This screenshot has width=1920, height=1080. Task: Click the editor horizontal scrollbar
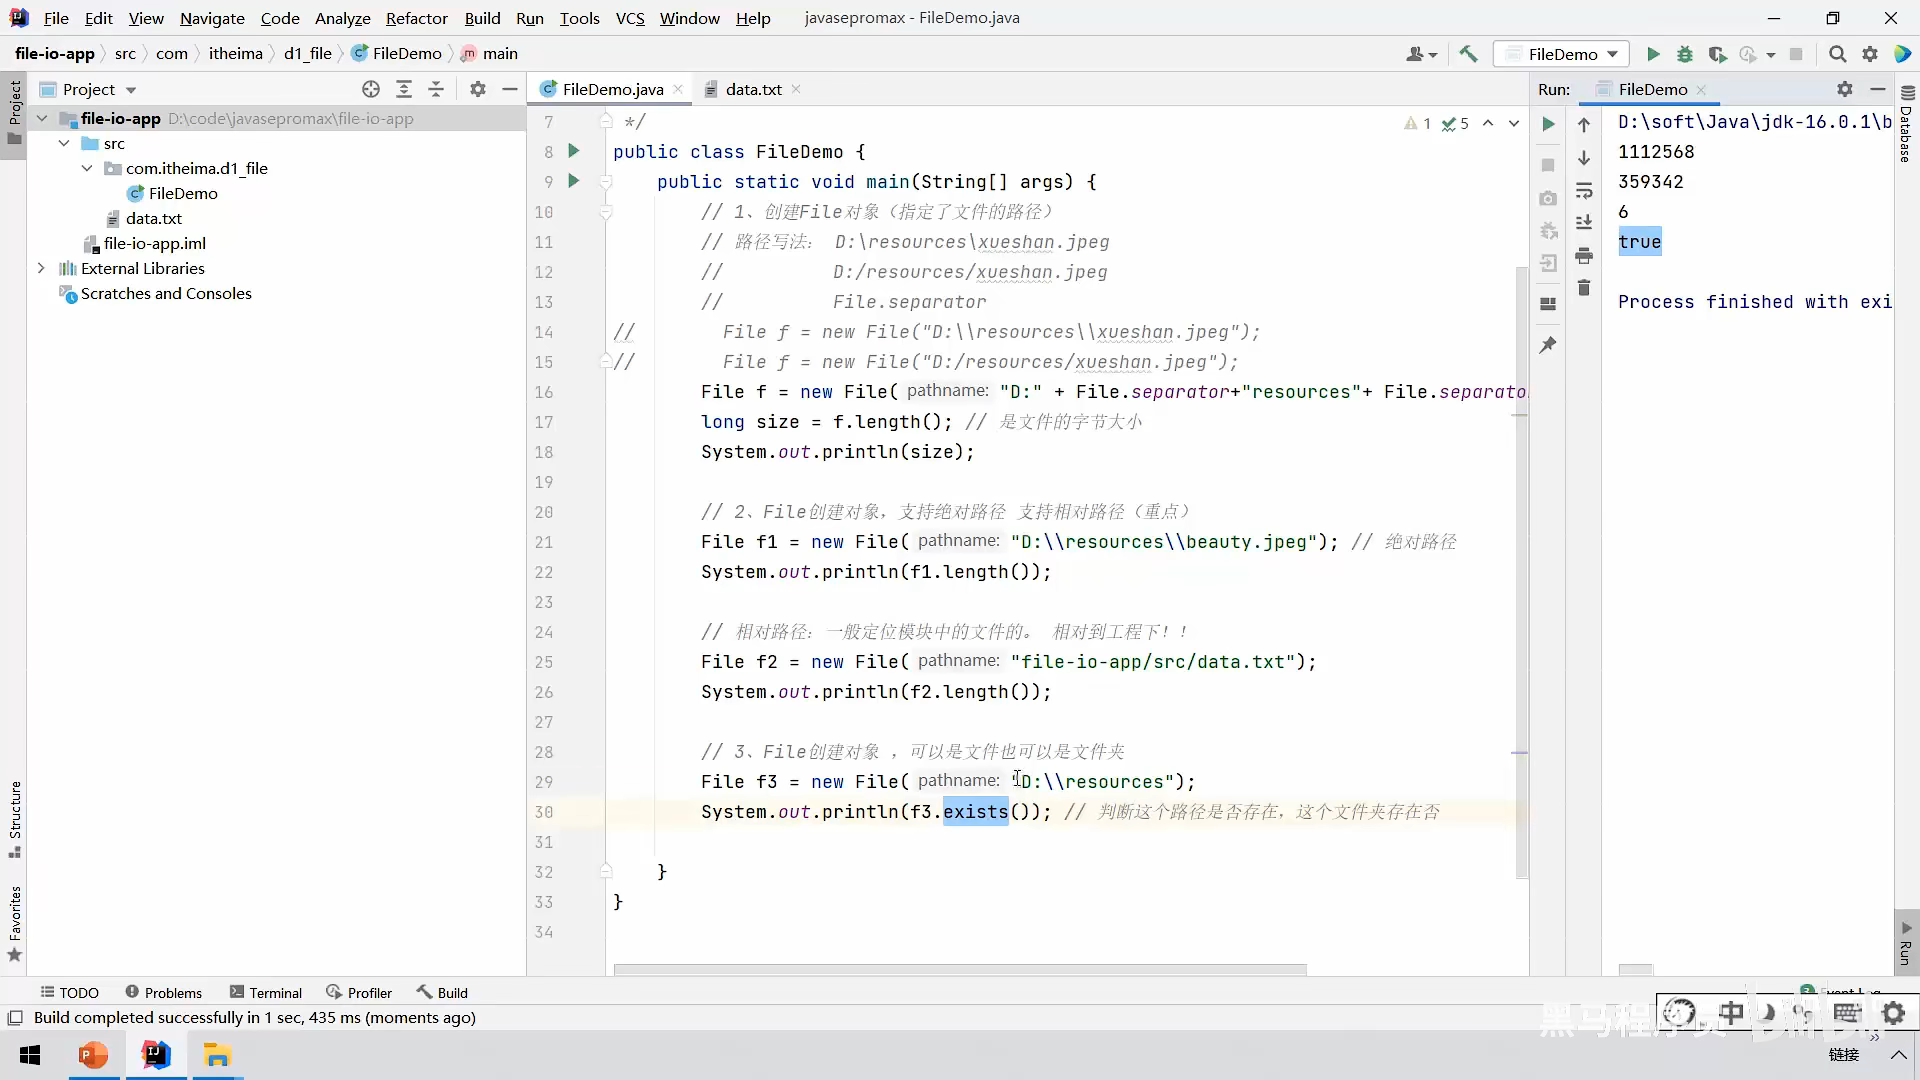pyautogui.click(x=960, y=969)
